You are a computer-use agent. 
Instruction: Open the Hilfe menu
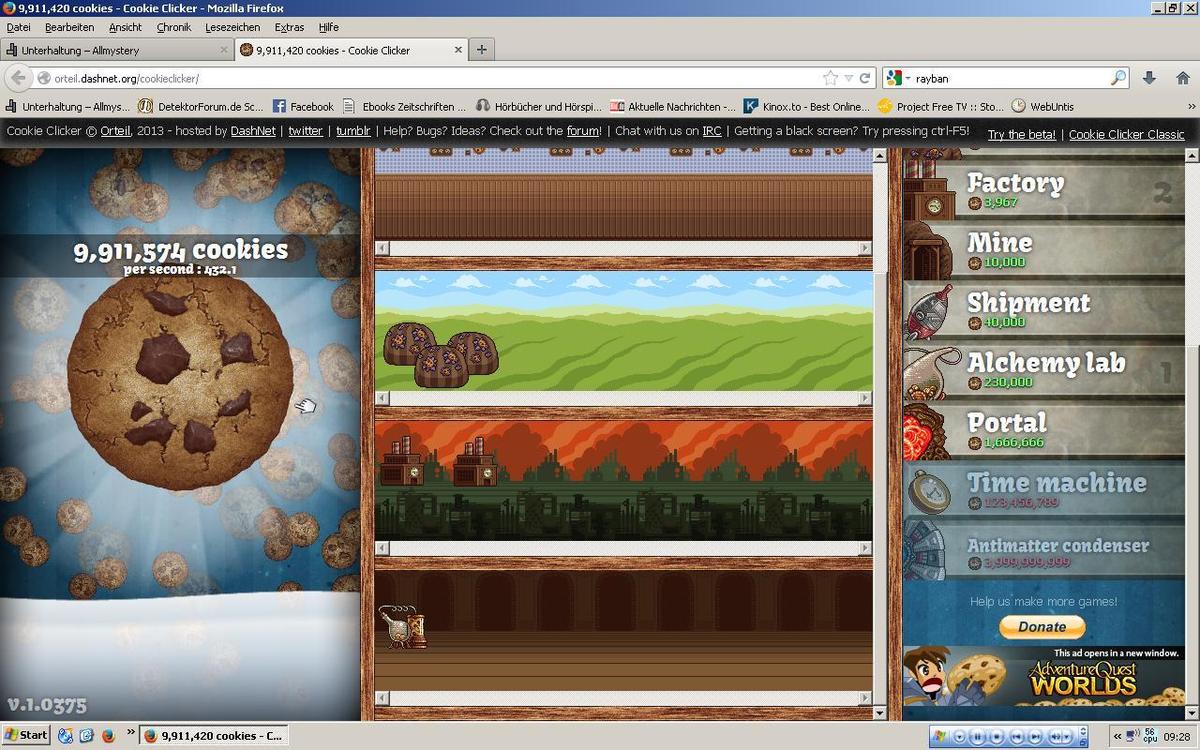click(x=328, y=27)
